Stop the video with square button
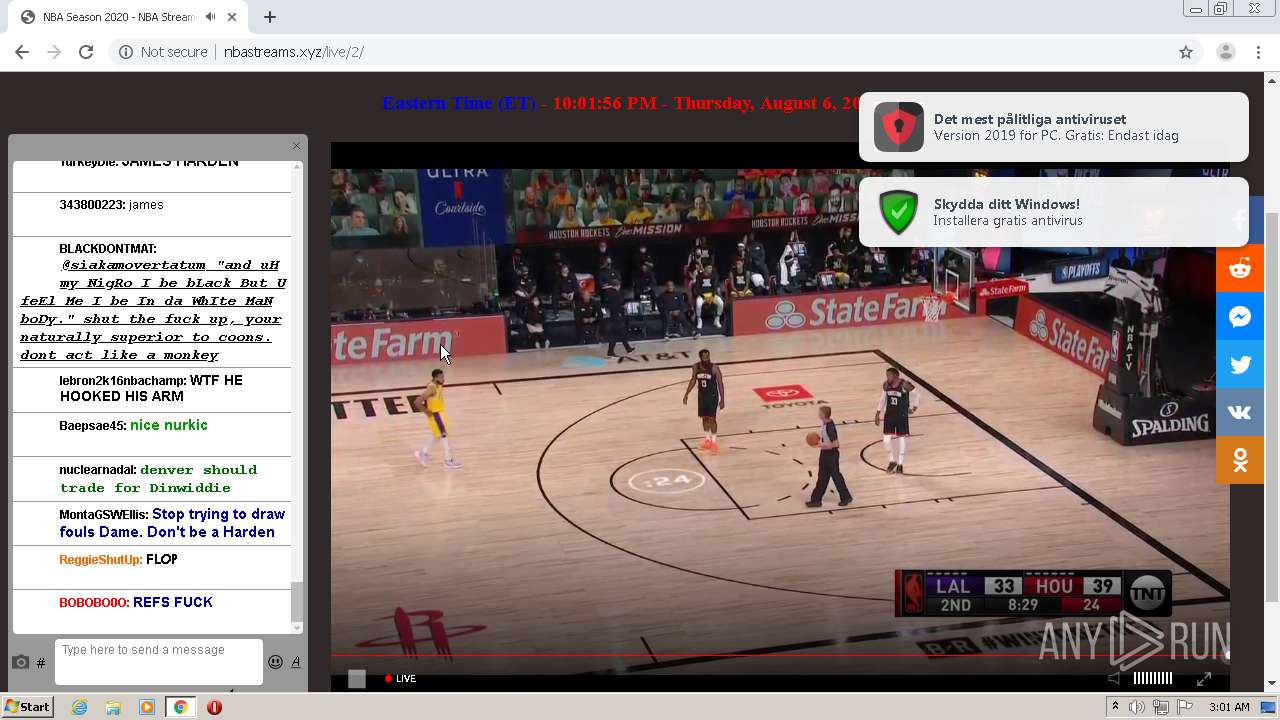Viewport: 1280px width, 720px height. (x=357, y=679)
